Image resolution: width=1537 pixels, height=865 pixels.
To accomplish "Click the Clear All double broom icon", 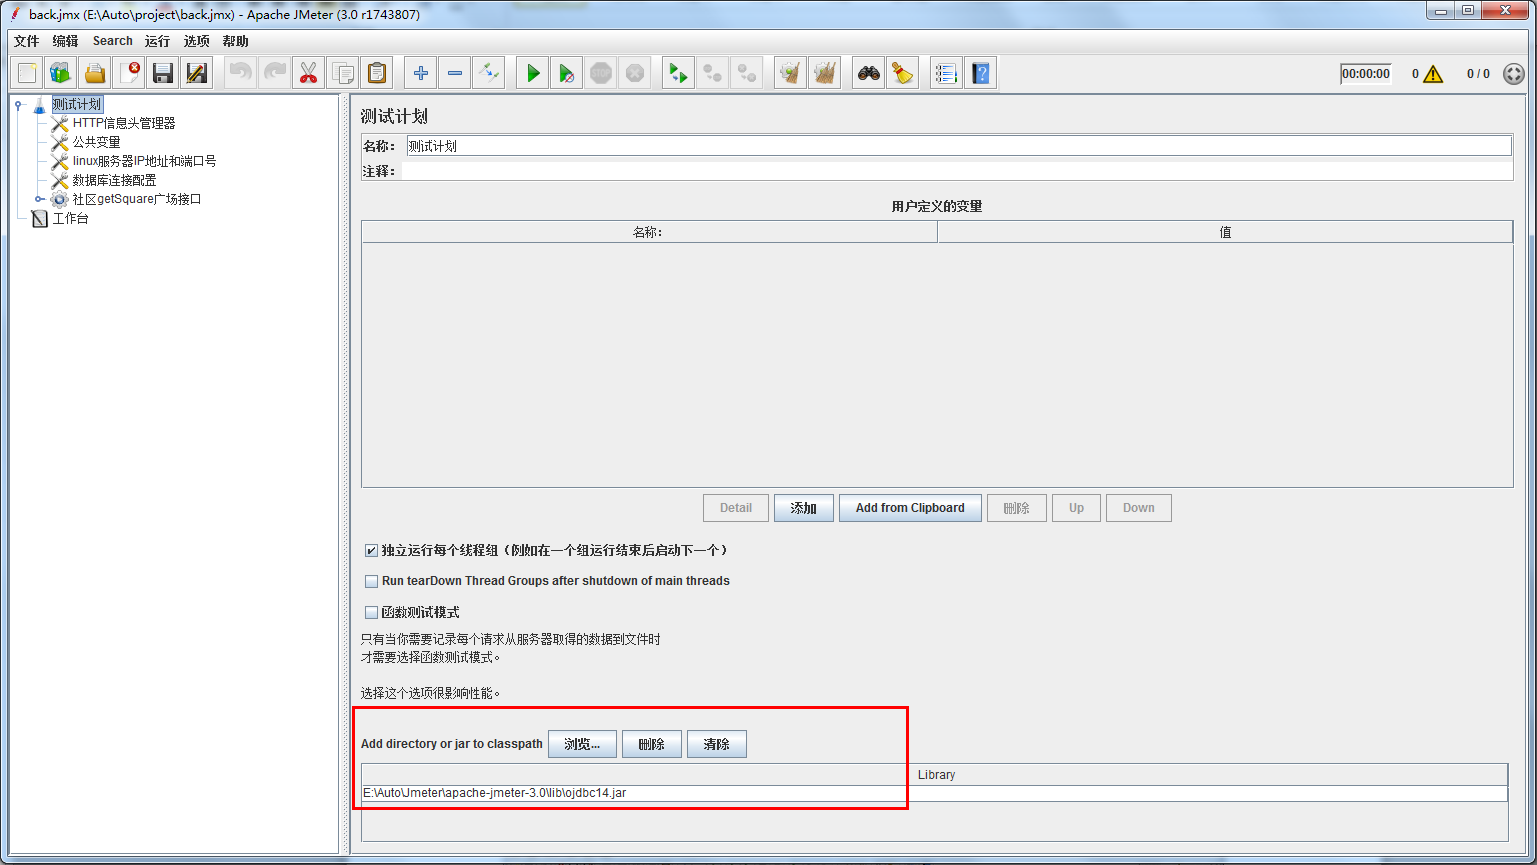I will (824, 73).
